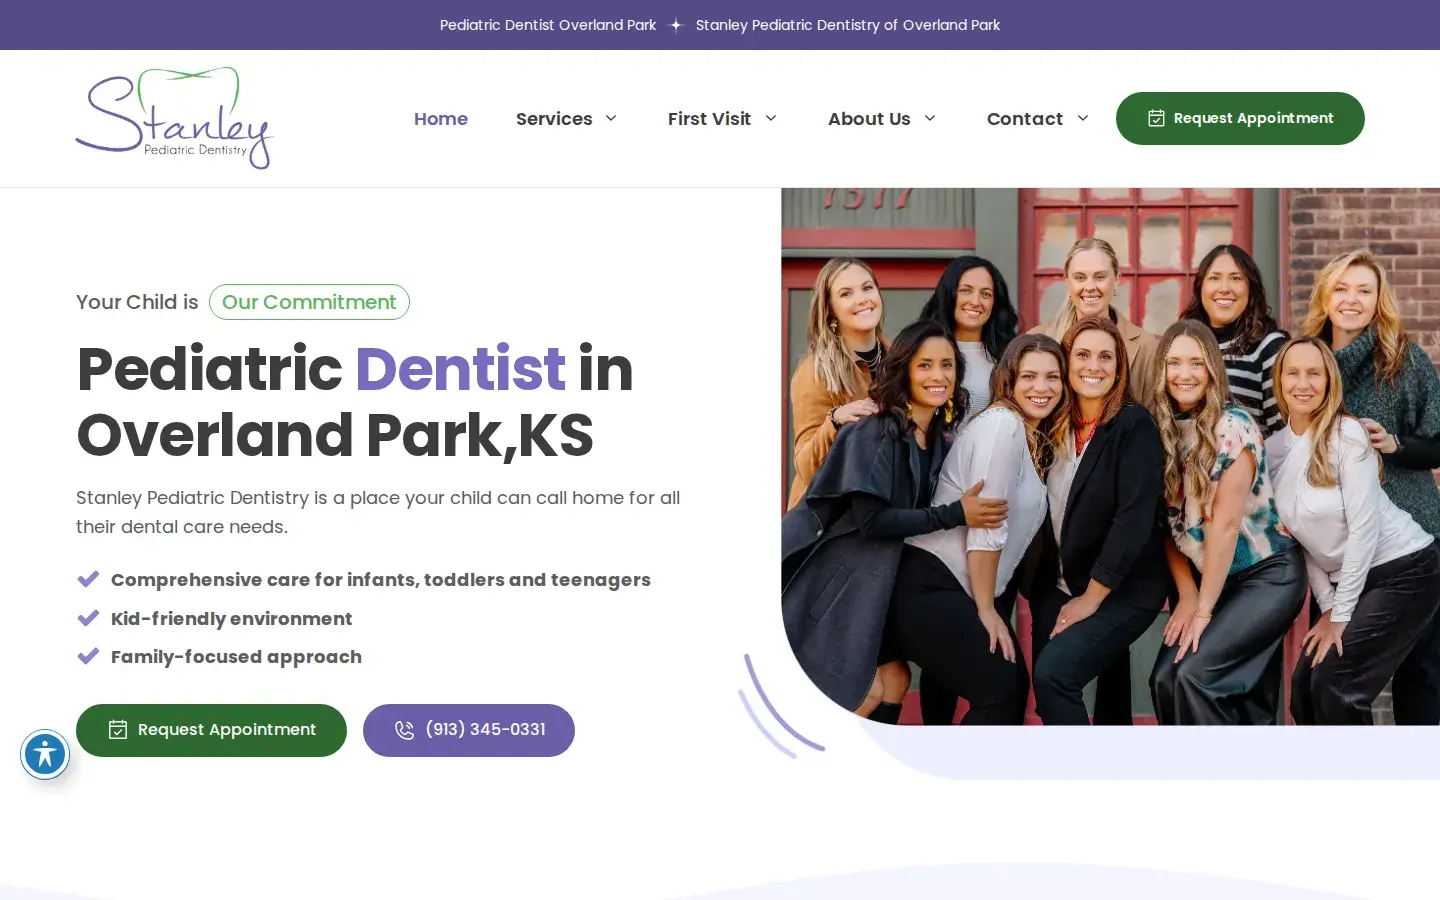Click the phone icon beside (913) 345-0331
The width and height of the screenshot is (1440, 900).
(404, 730)
